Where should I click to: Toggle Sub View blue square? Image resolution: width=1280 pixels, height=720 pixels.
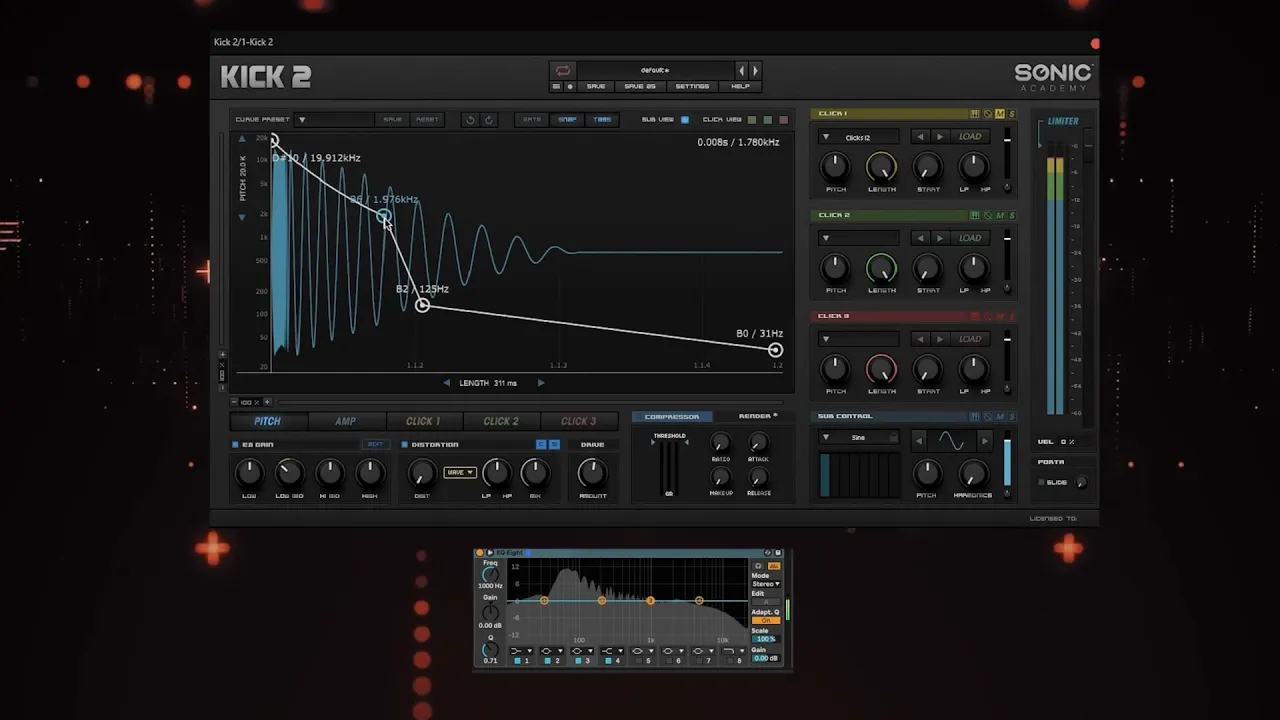[685, 120]
